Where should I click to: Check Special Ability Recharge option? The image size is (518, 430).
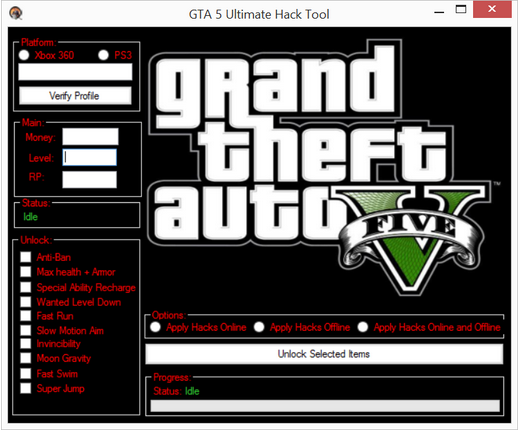tap(26, 287)
